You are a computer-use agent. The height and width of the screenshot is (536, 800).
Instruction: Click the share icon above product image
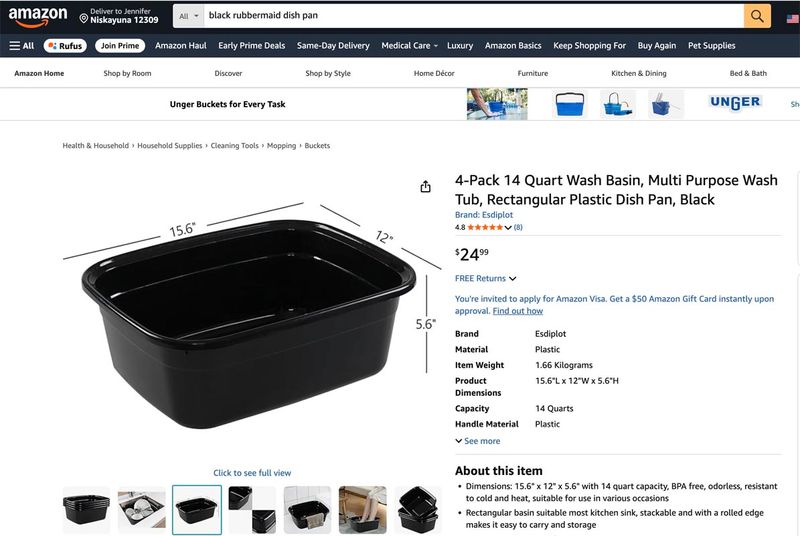(x=426, y=187)
